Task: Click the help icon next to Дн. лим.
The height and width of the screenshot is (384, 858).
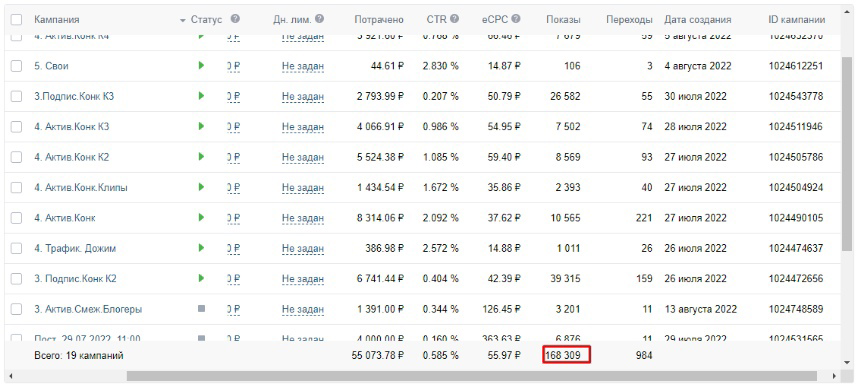Action: coord(320,19)
